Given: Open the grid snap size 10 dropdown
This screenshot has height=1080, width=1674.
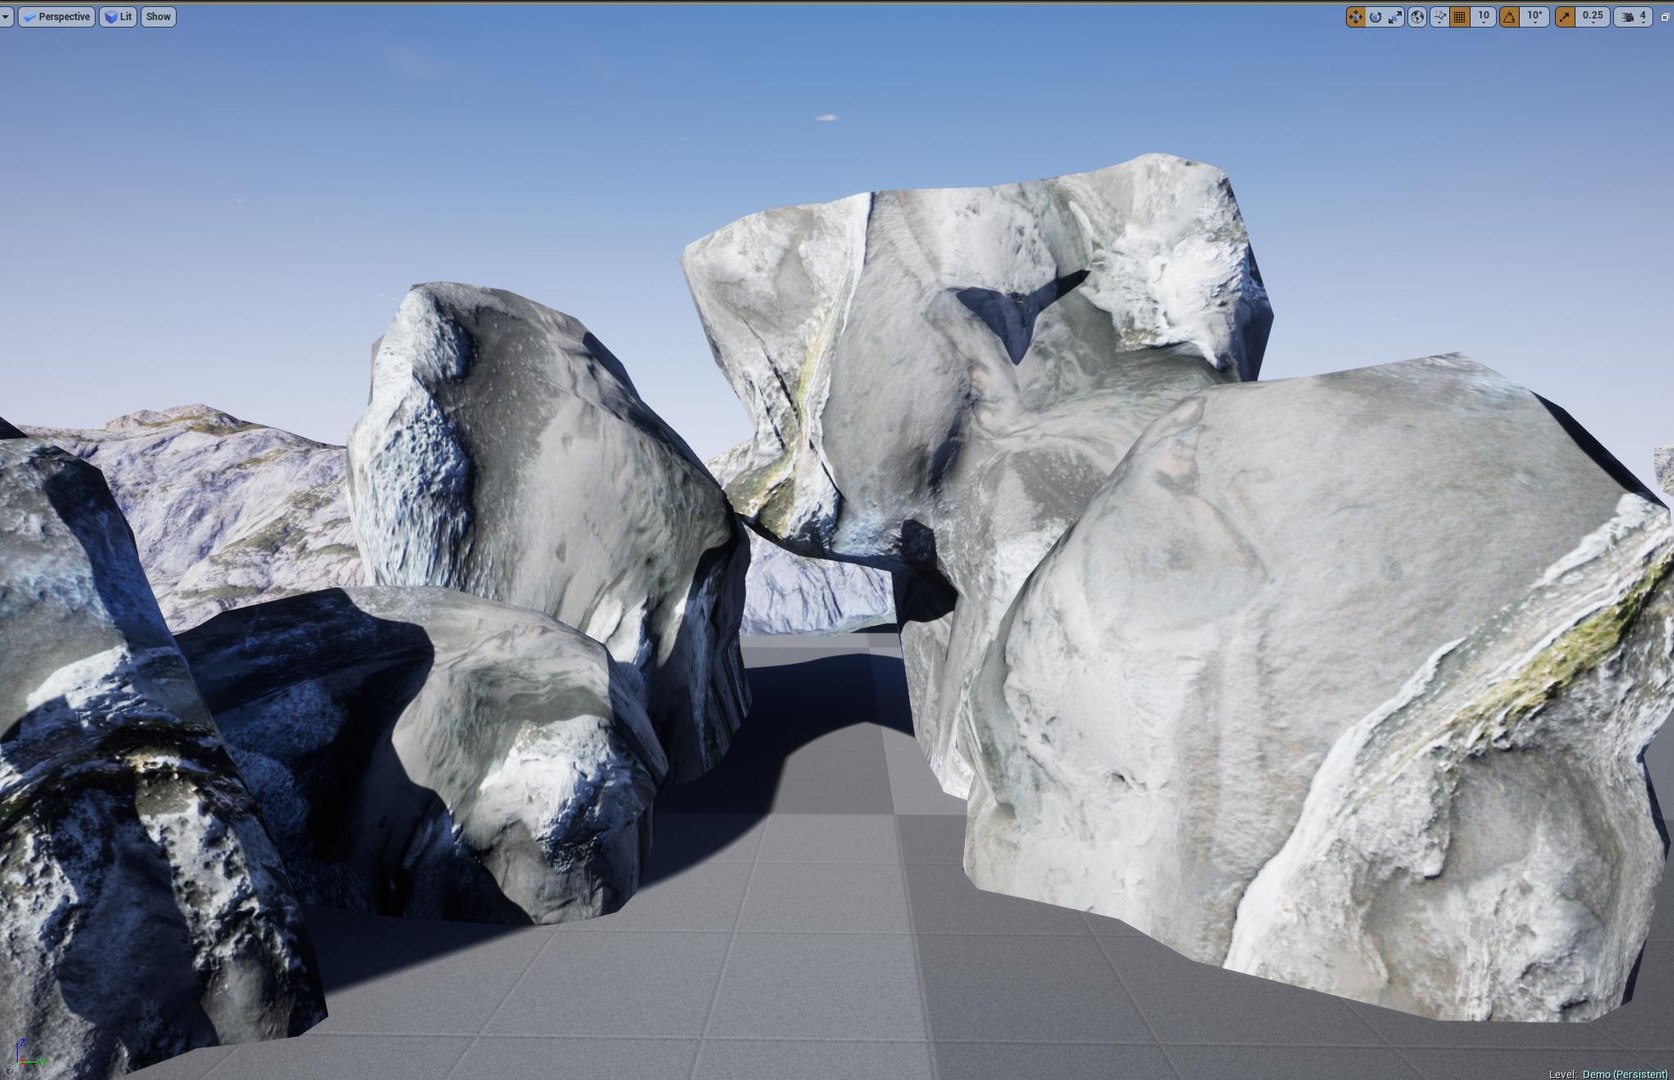Looking at the screenshot, I should tap(1483, 17).
